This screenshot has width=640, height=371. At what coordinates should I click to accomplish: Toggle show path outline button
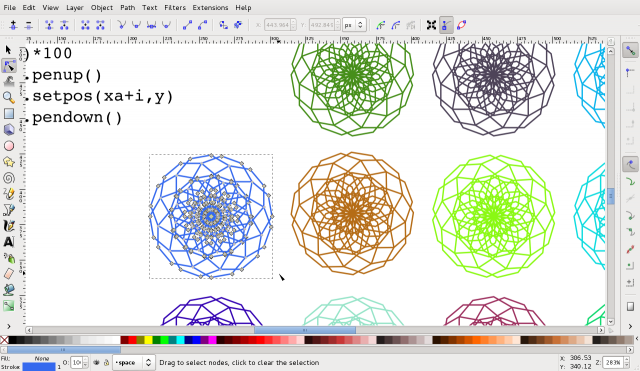point(461,25)
